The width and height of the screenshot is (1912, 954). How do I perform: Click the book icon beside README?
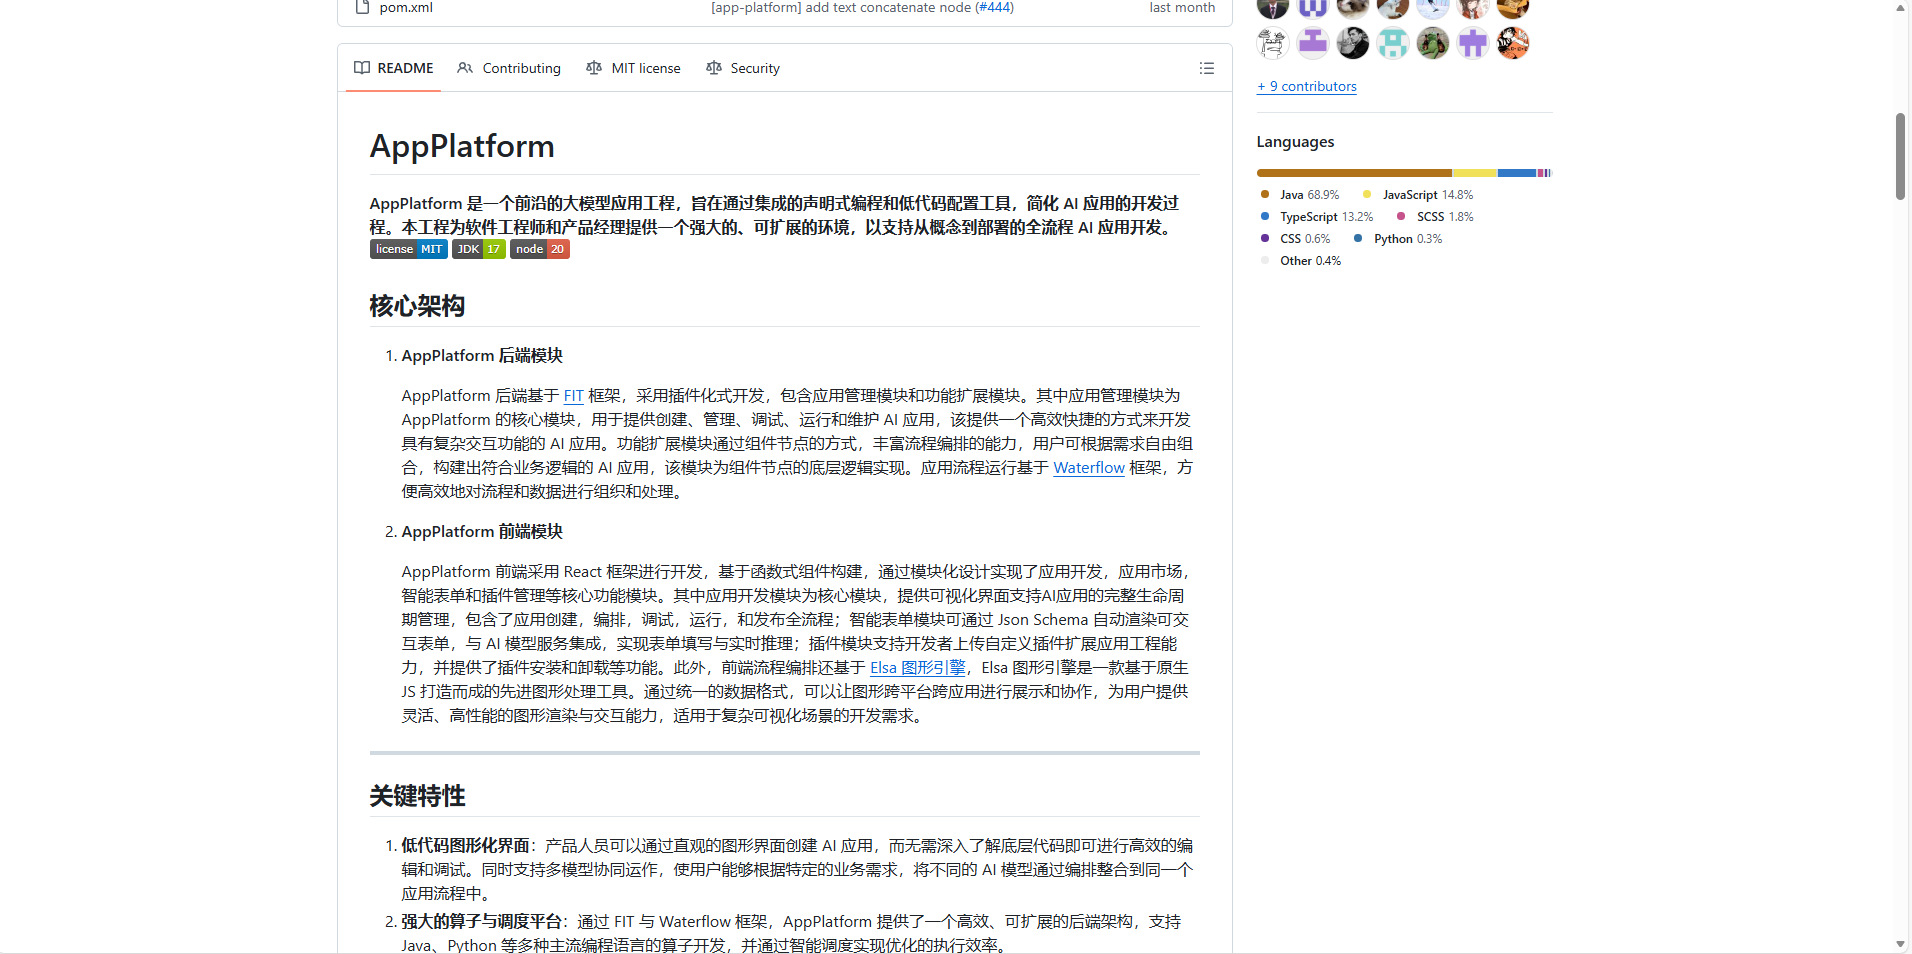(362, 68)
